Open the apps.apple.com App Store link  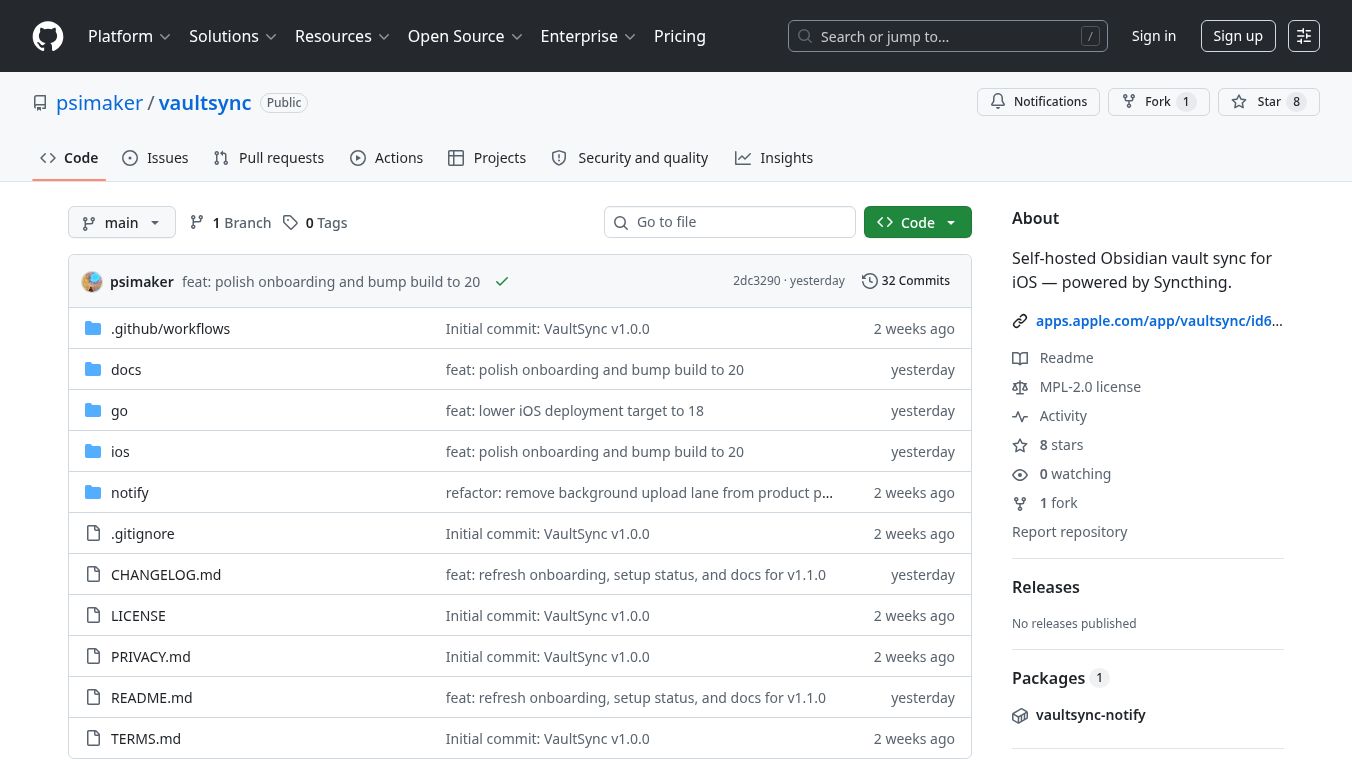point(1159,321)
